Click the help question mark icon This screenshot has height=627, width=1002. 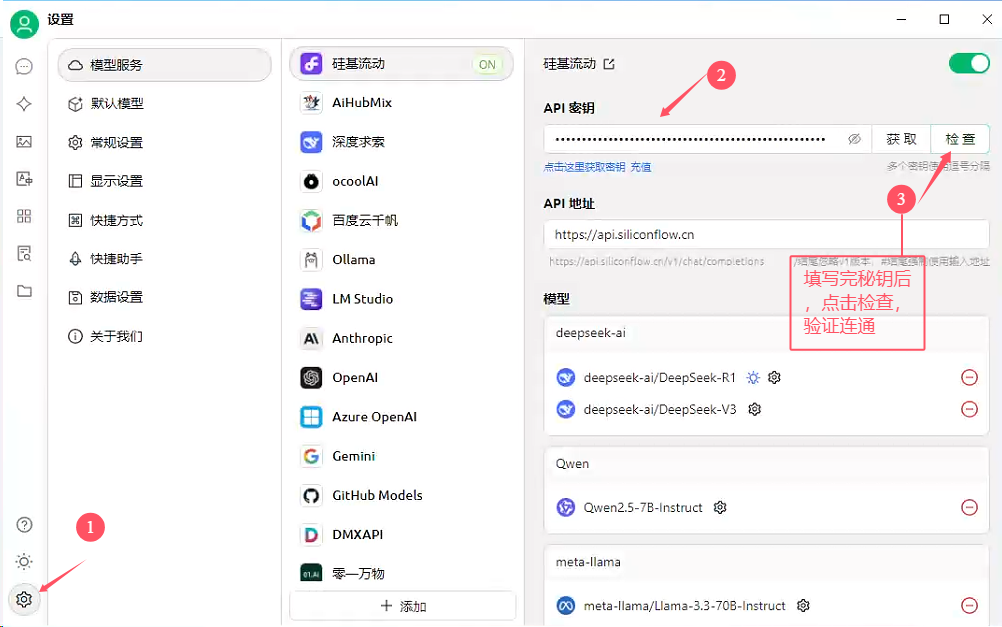click(24, 525)
